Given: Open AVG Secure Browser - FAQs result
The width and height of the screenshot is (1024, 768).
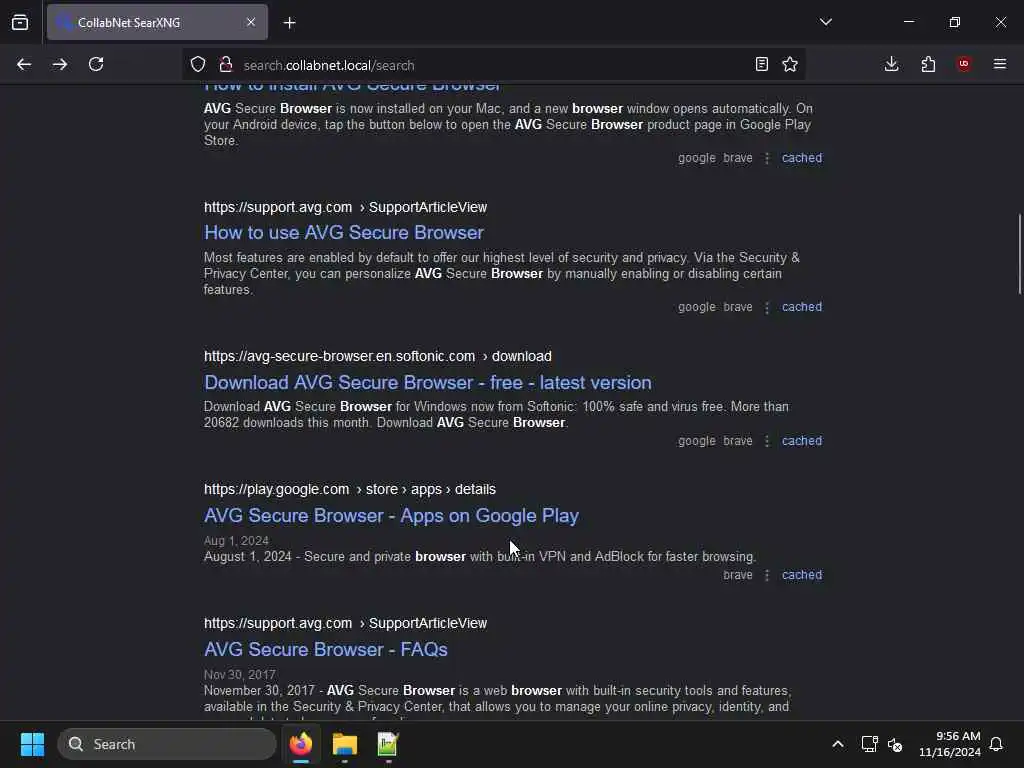Looking at the screenshot, I should pos(325,649).
